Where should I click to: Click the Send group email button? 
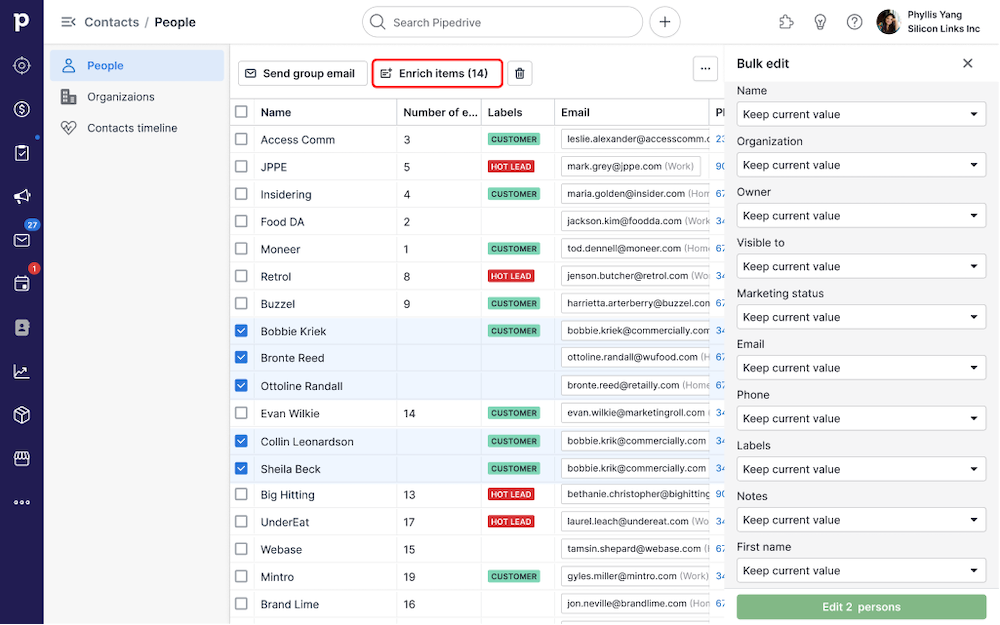(302, 73)
